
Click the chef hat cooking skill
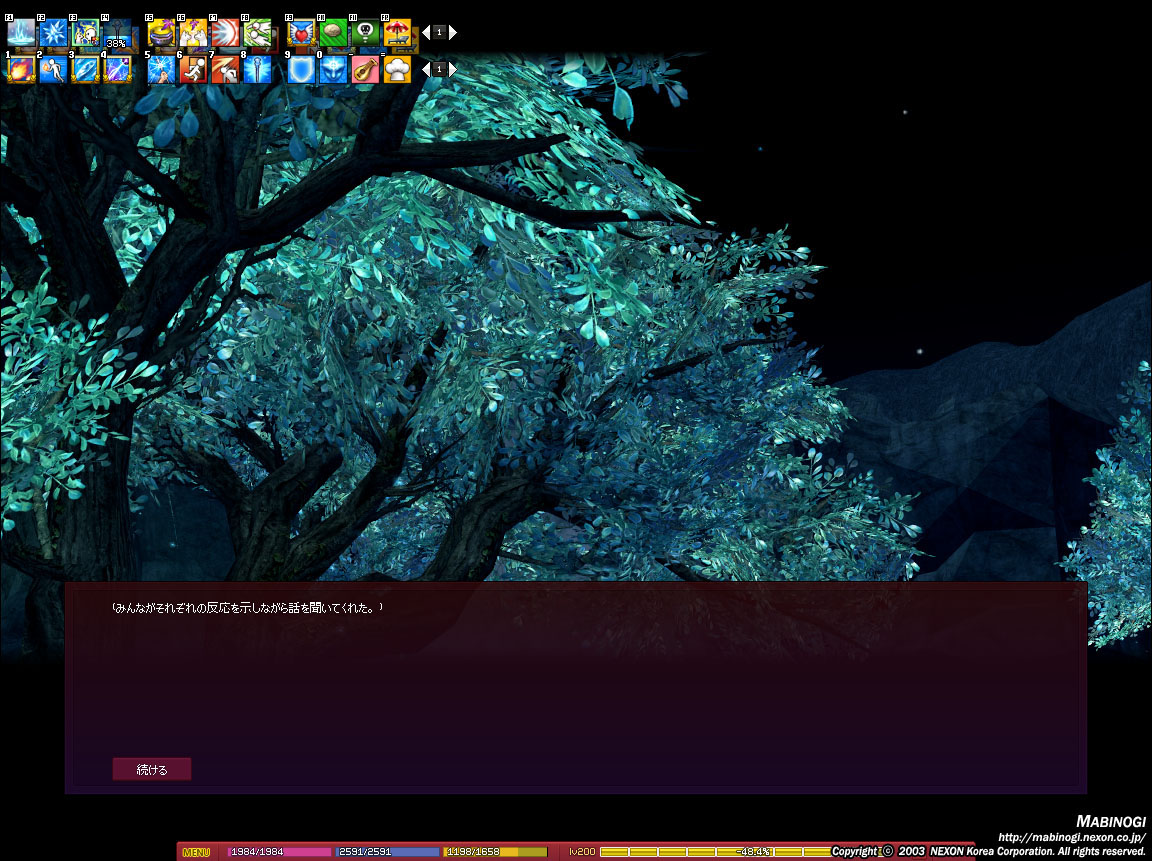[x=397, y=69]
